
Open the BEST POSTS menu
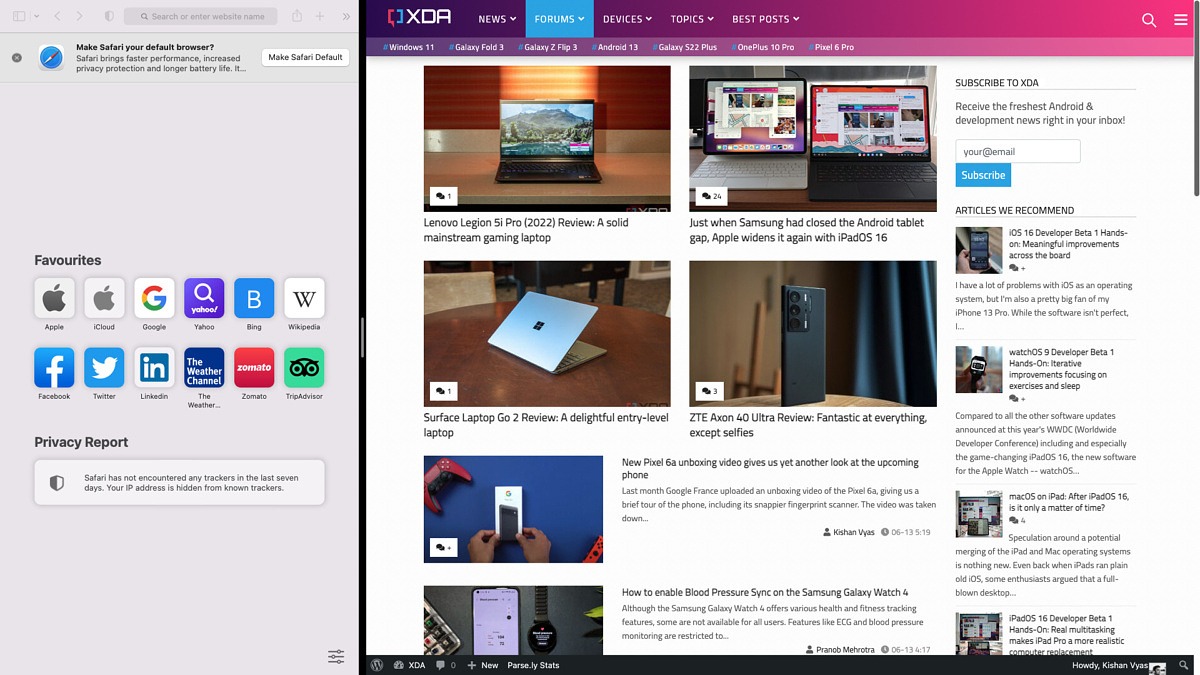(764, 19)
